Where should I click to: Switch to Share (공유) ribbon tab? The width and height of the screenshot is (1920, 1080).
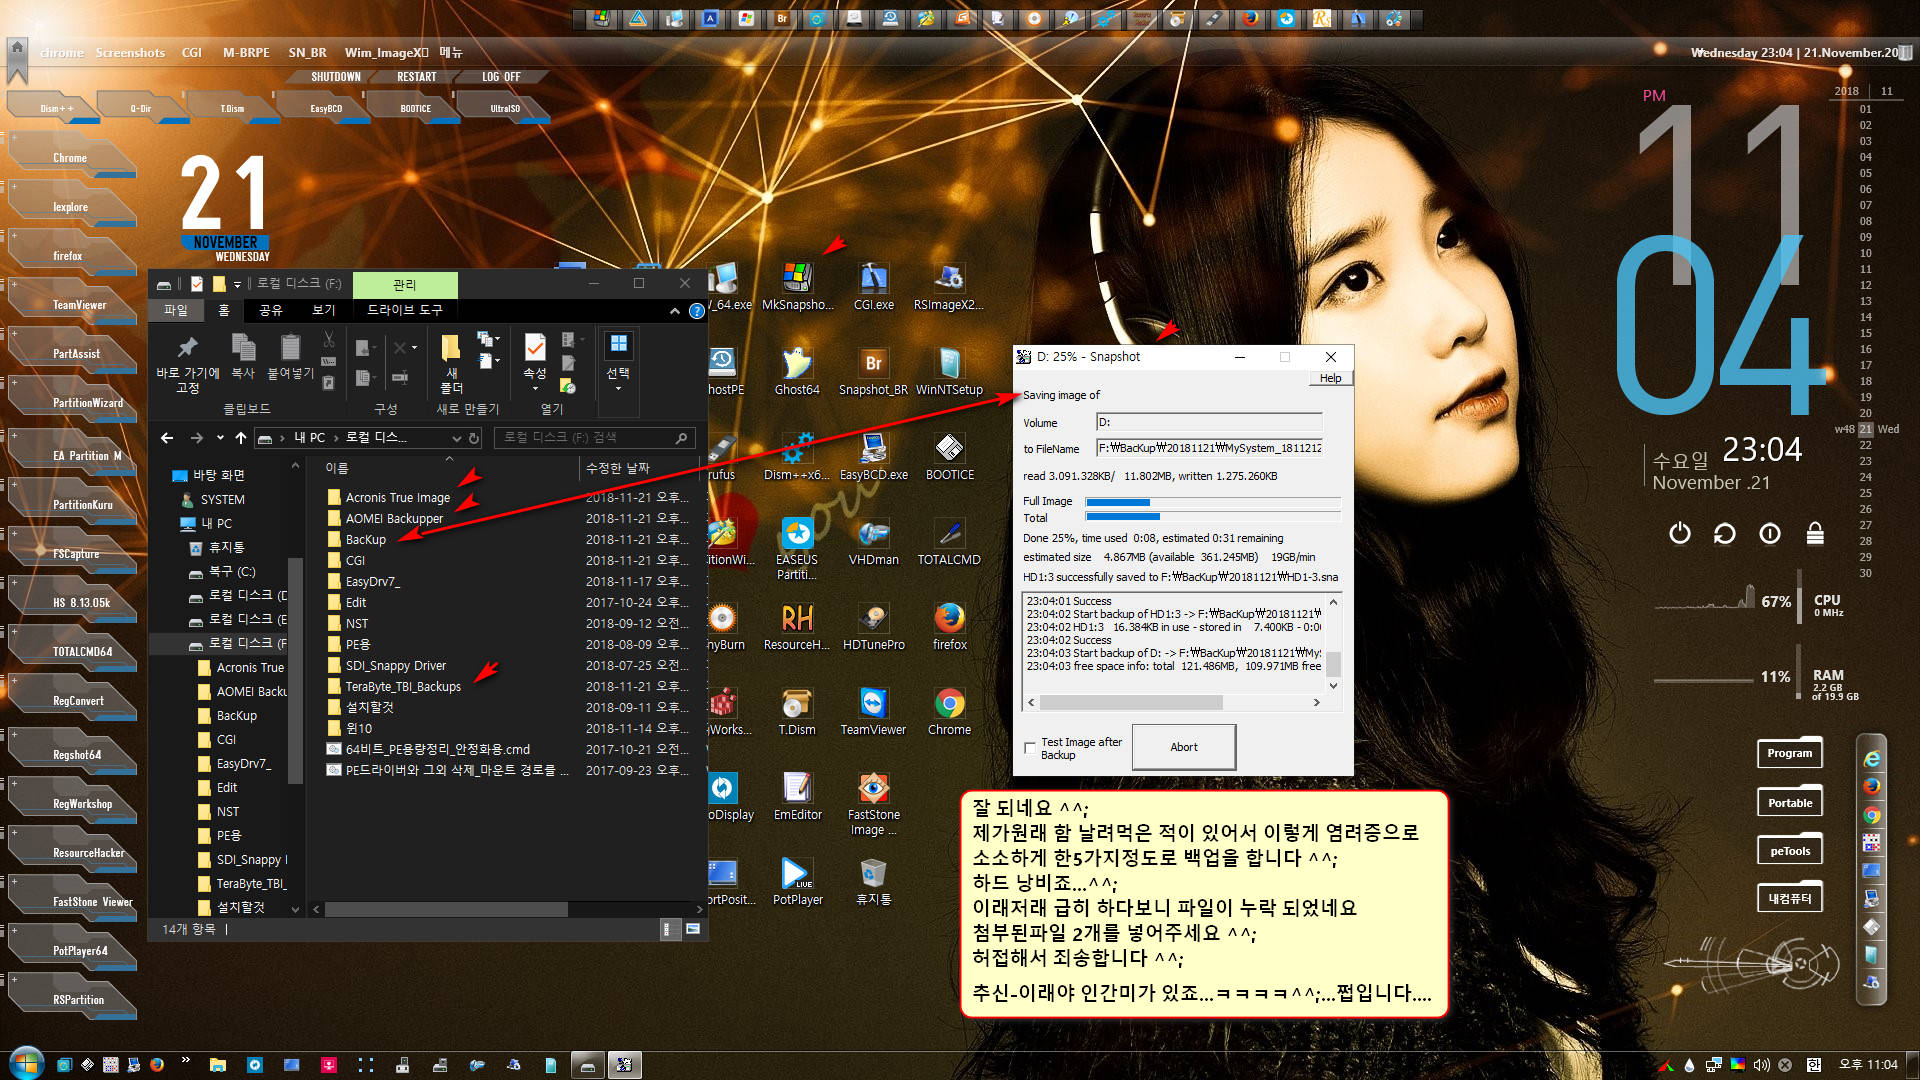[x=270, y=310]
